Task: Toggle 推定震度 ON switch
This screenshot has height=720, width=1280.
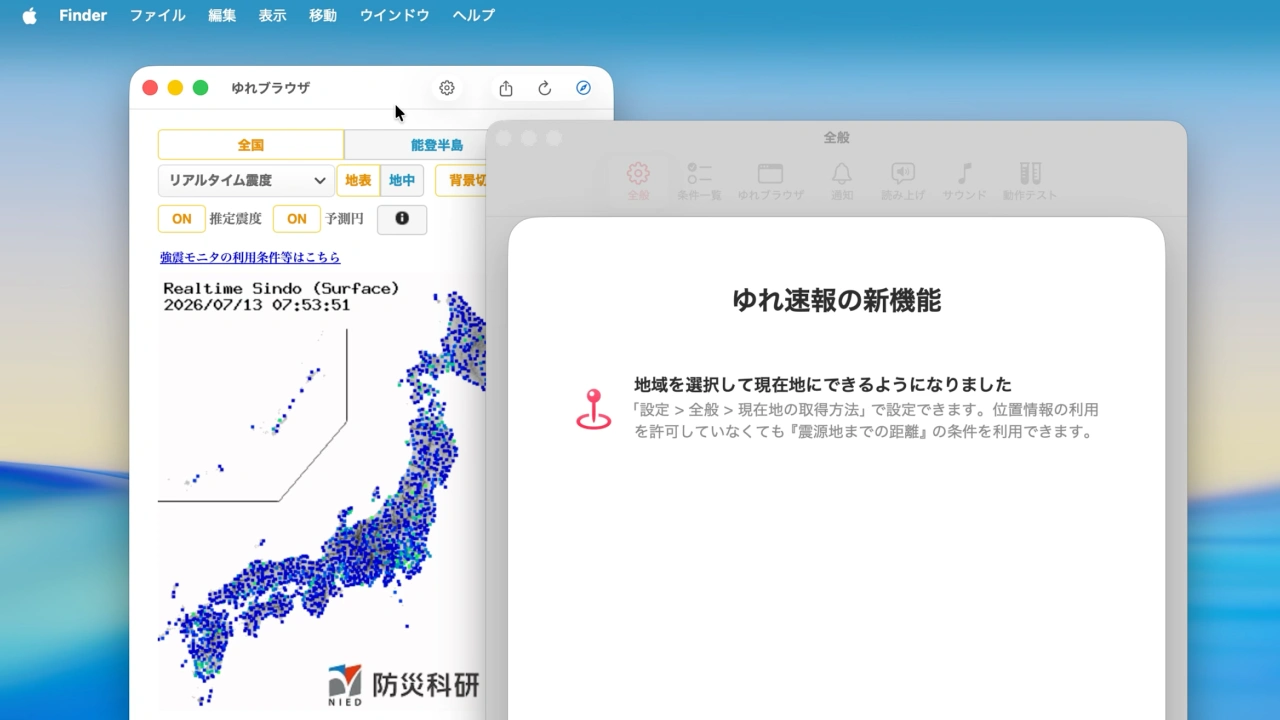Action: (x=182, y=219)
